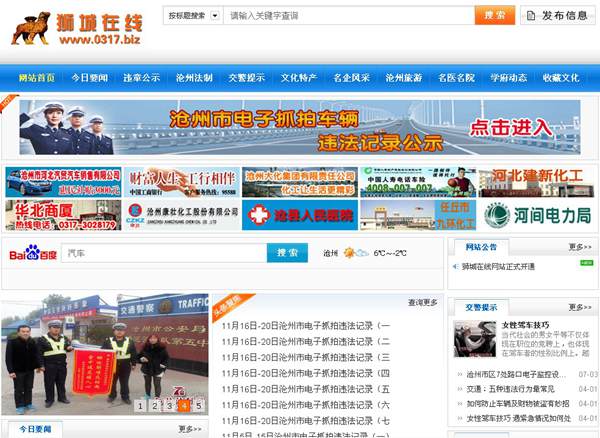The height and width of the screenshot is (438, 600).
Task: Open 沧县人民医院 ad banner
Action: tap(300, 215)
